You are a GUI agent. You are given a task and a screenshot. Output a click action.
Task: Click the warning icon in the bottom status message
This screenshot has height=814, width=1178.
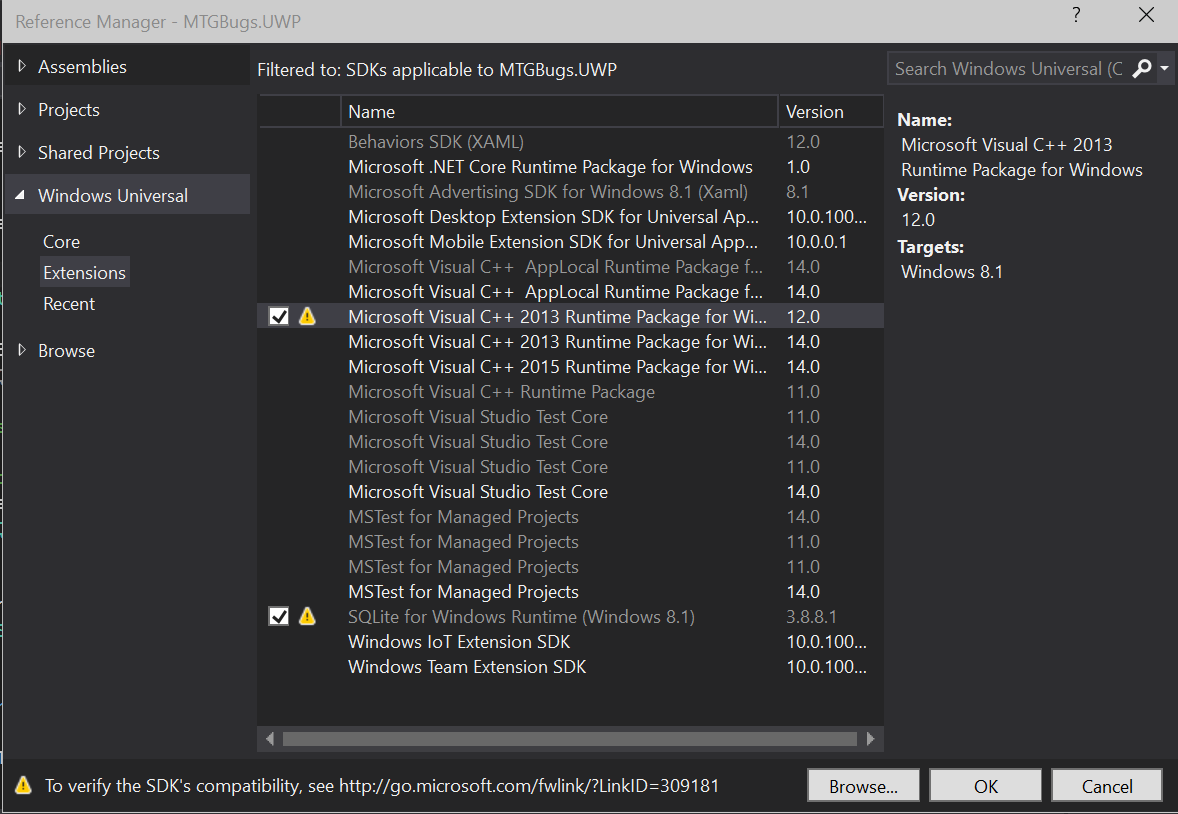23,786
